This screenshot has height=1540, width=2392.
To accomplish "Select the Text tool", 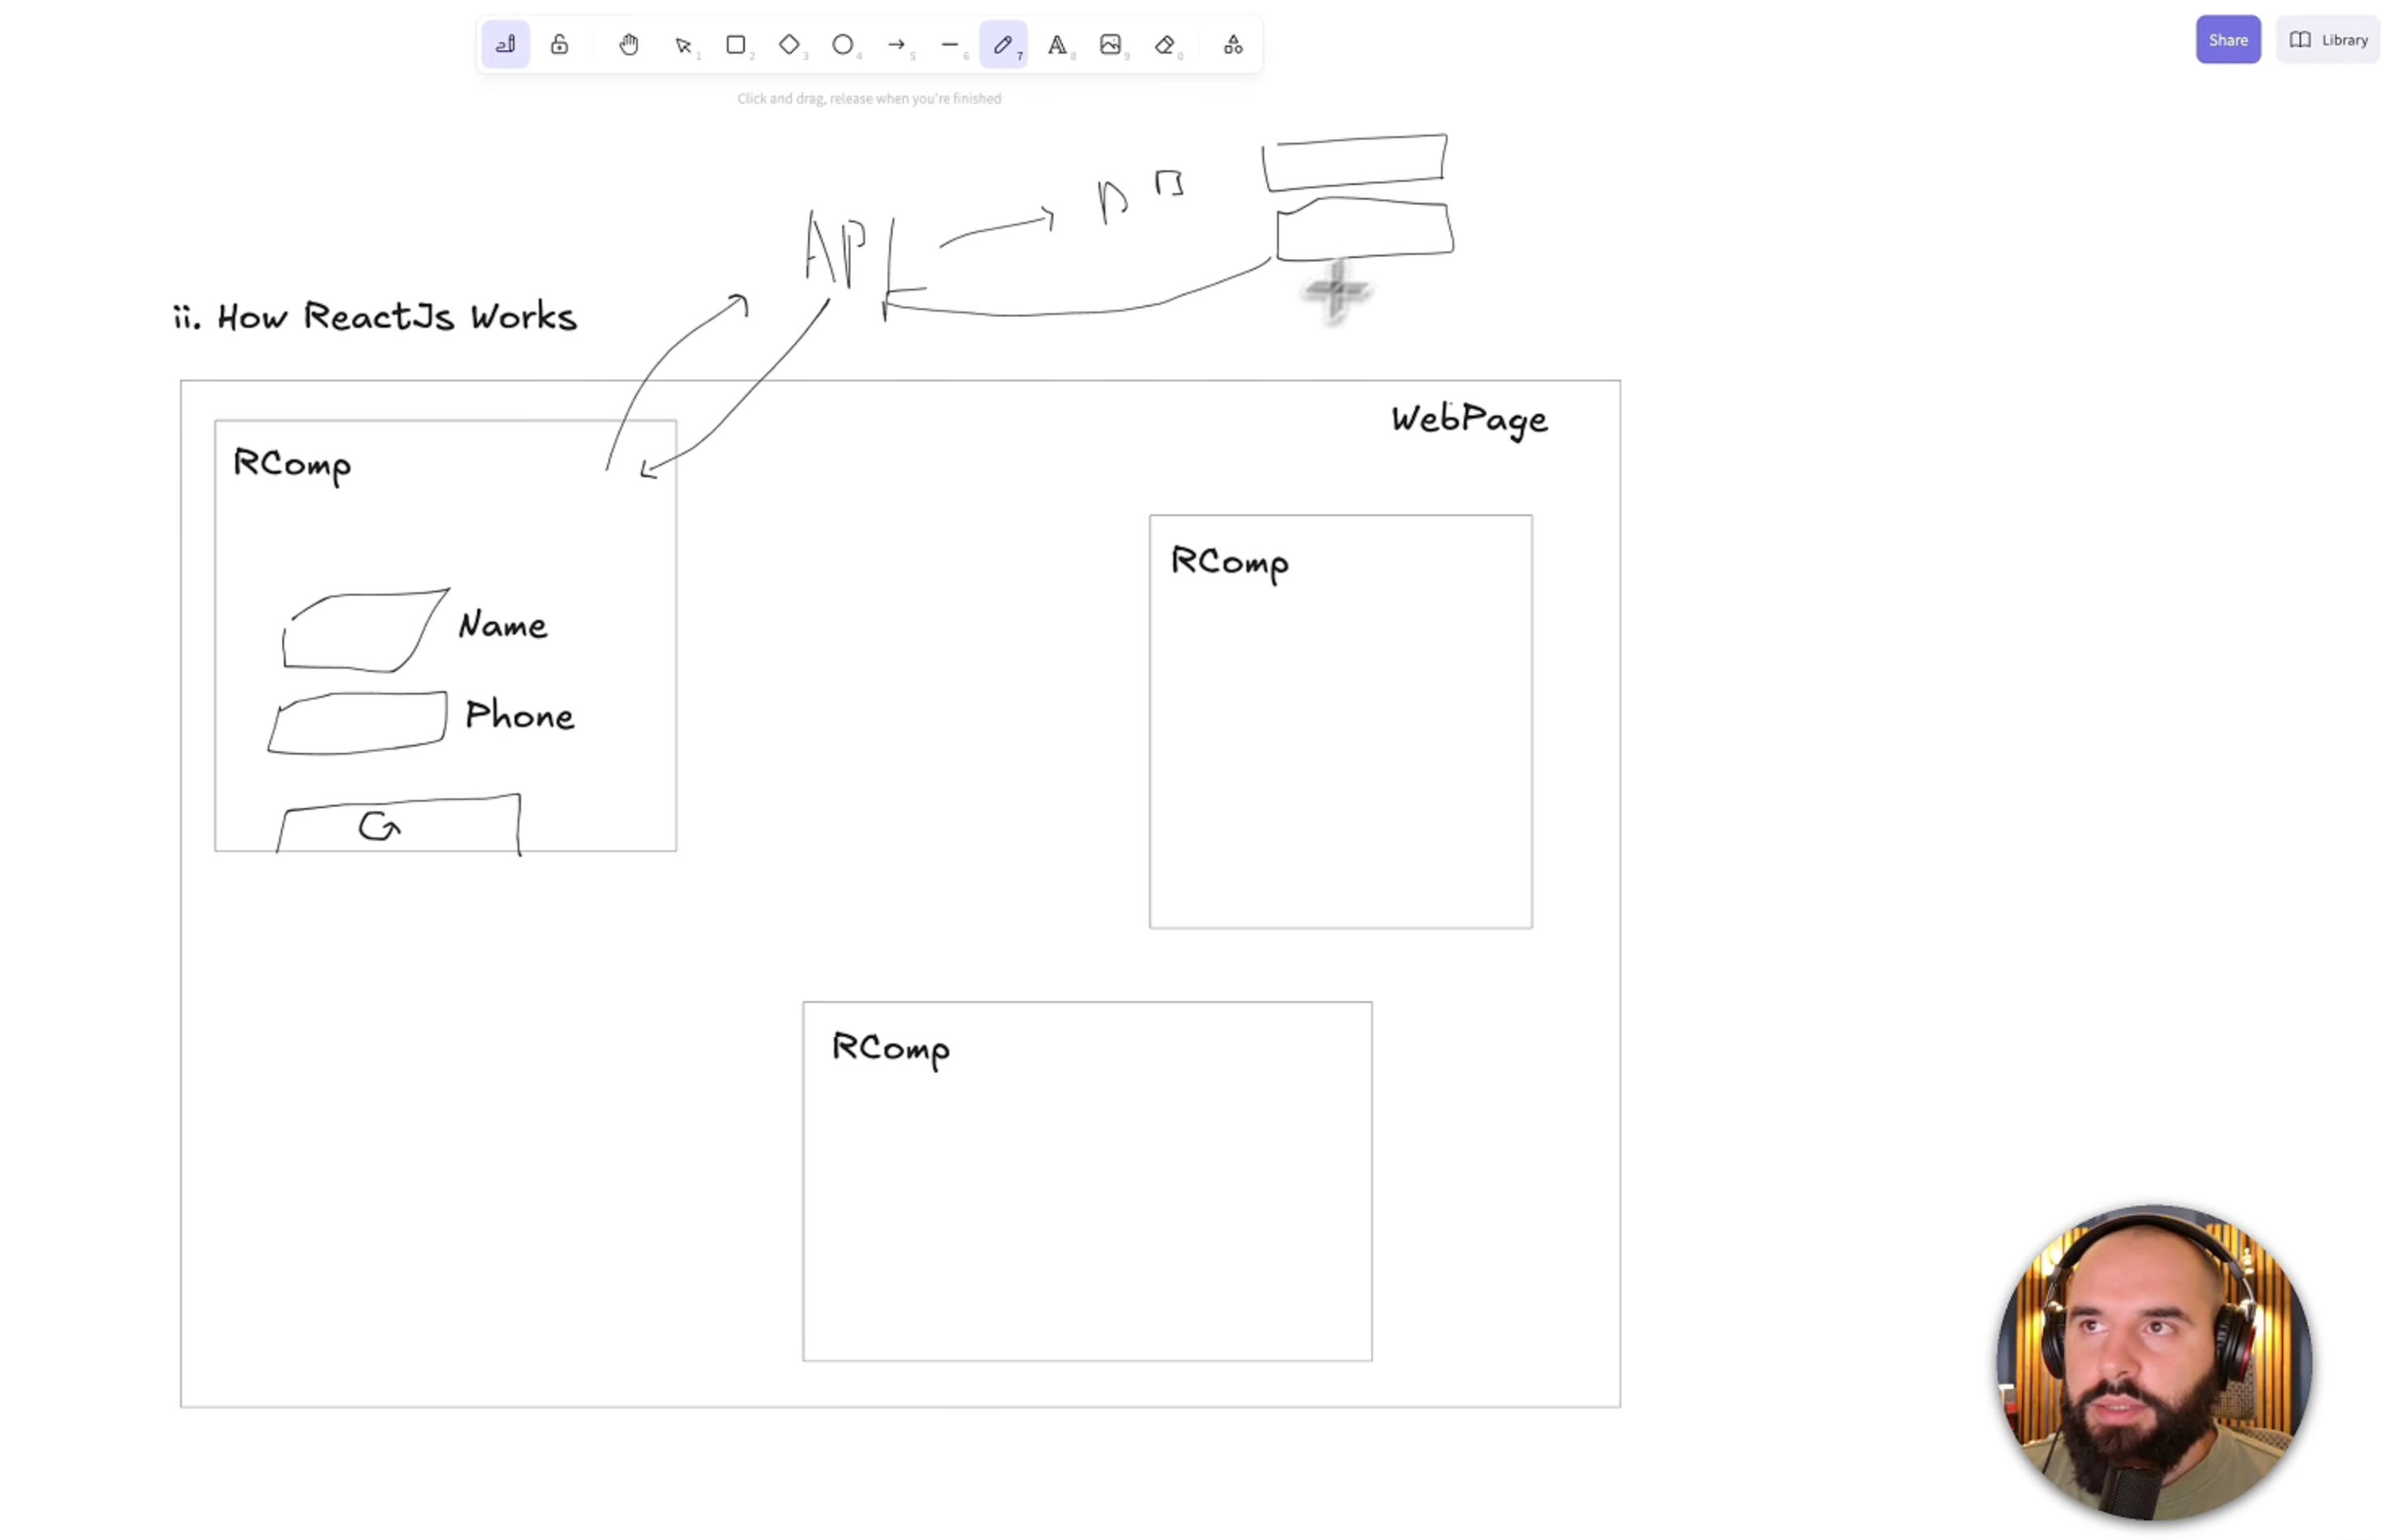I will [x=1056, y=45].
